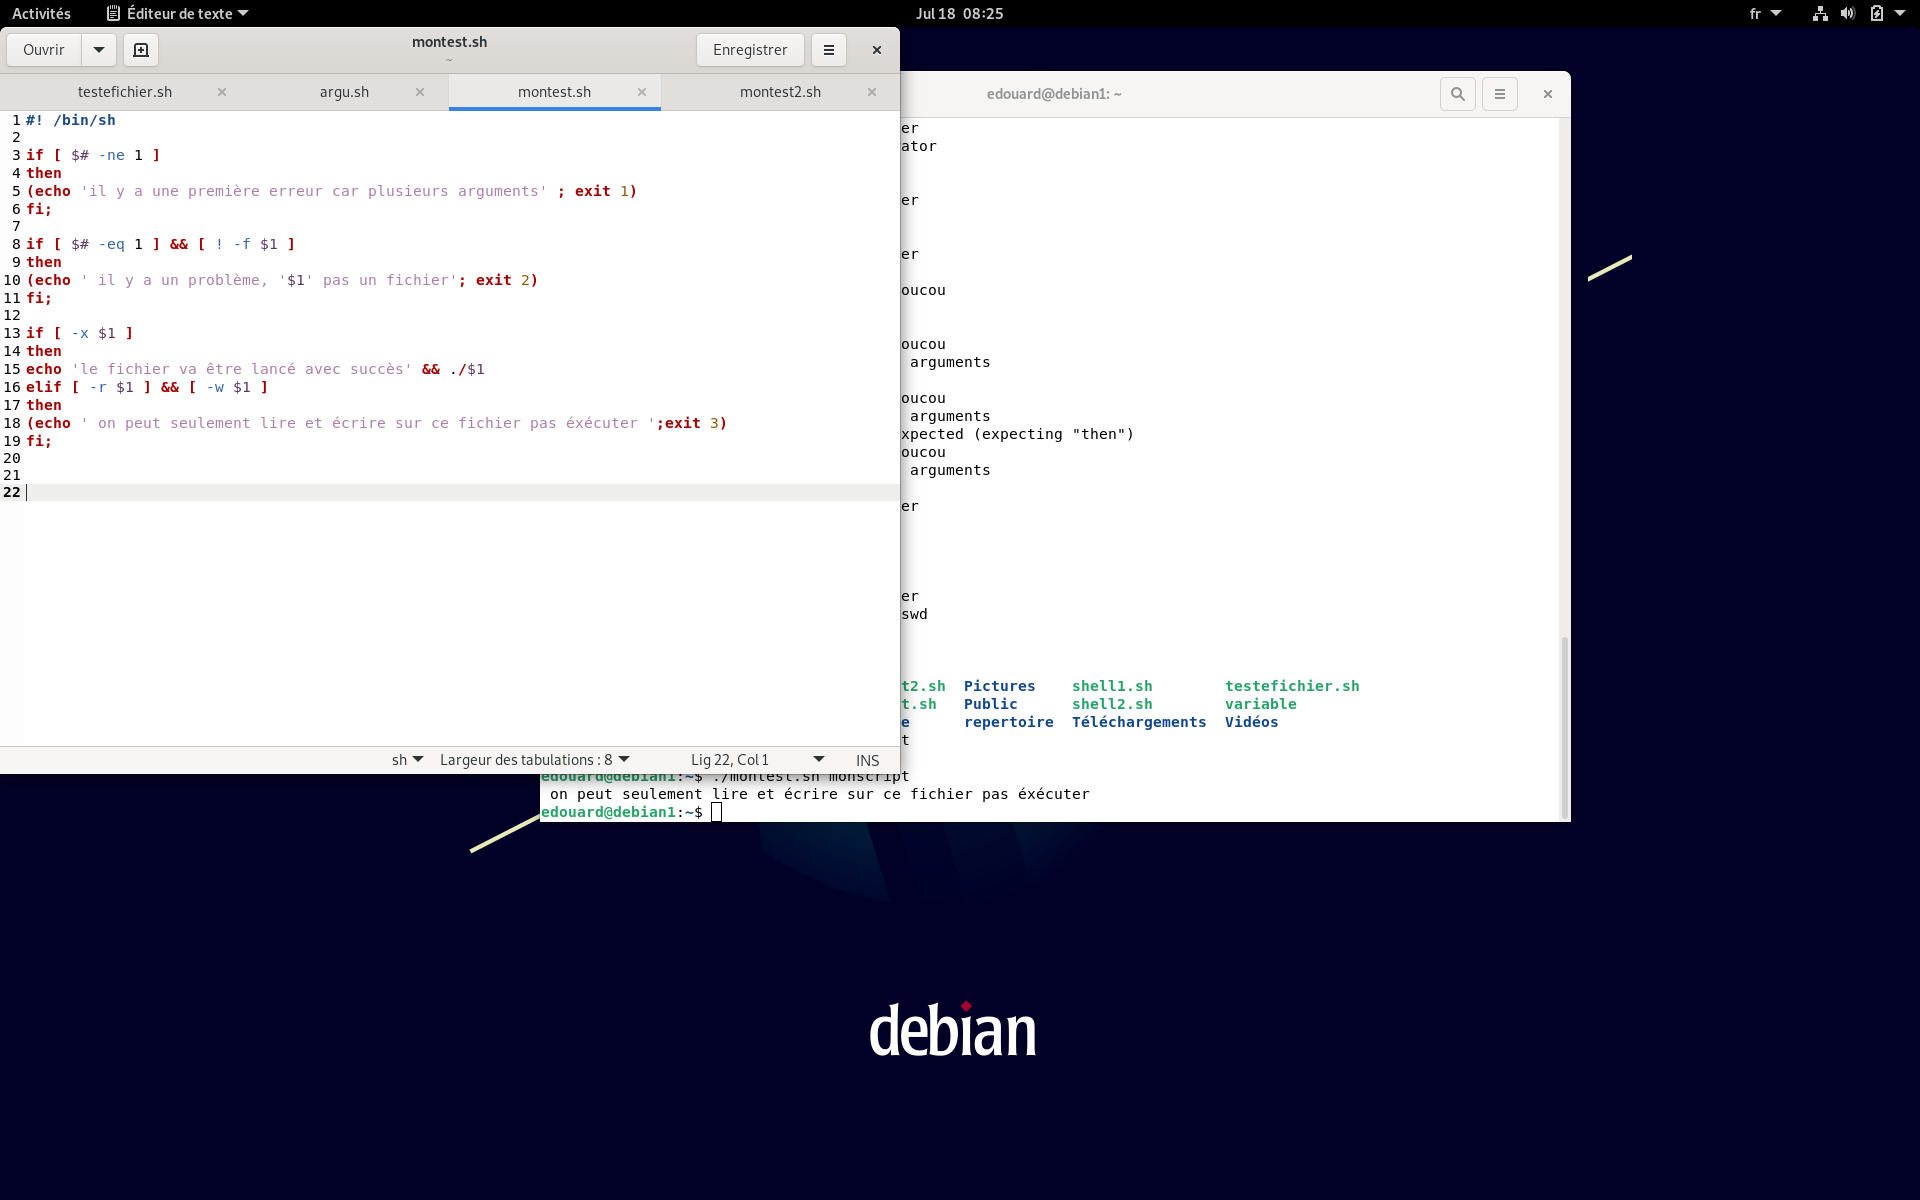Click 'shell2.sh' in the terminal listing

[1112, 704]
